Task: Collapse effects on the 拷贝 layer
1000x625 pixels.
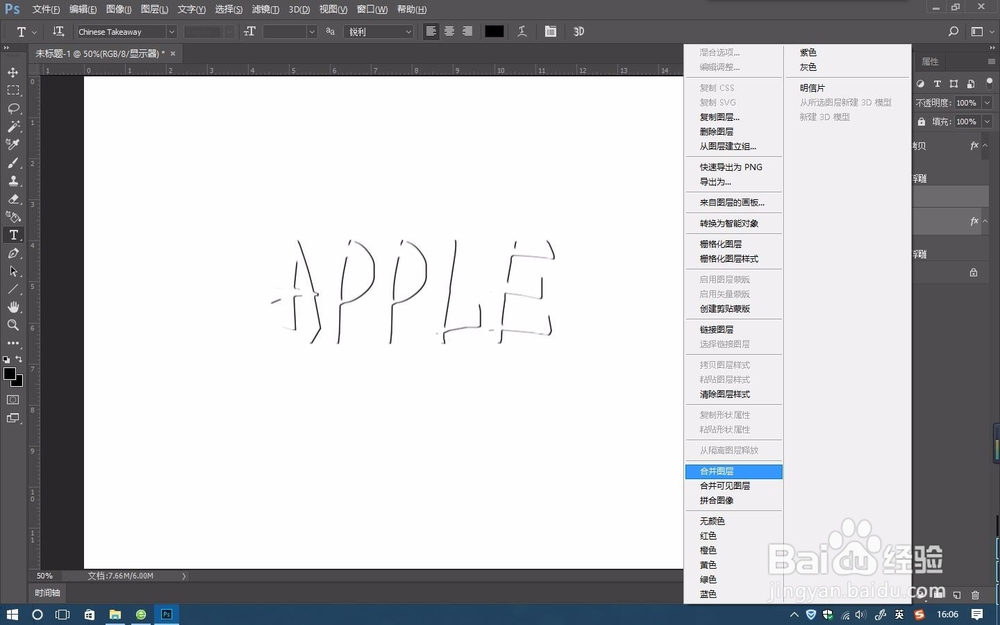Action: click(985, 145)
